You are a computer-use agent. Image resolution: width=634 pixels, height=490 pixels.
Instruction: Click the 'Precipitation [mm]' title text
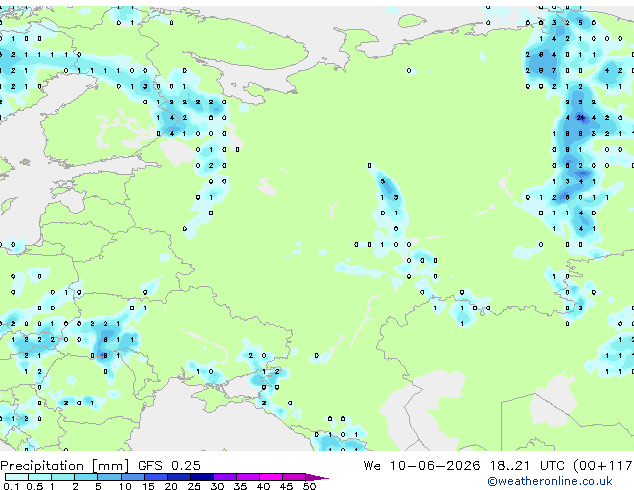pos(65,466)
